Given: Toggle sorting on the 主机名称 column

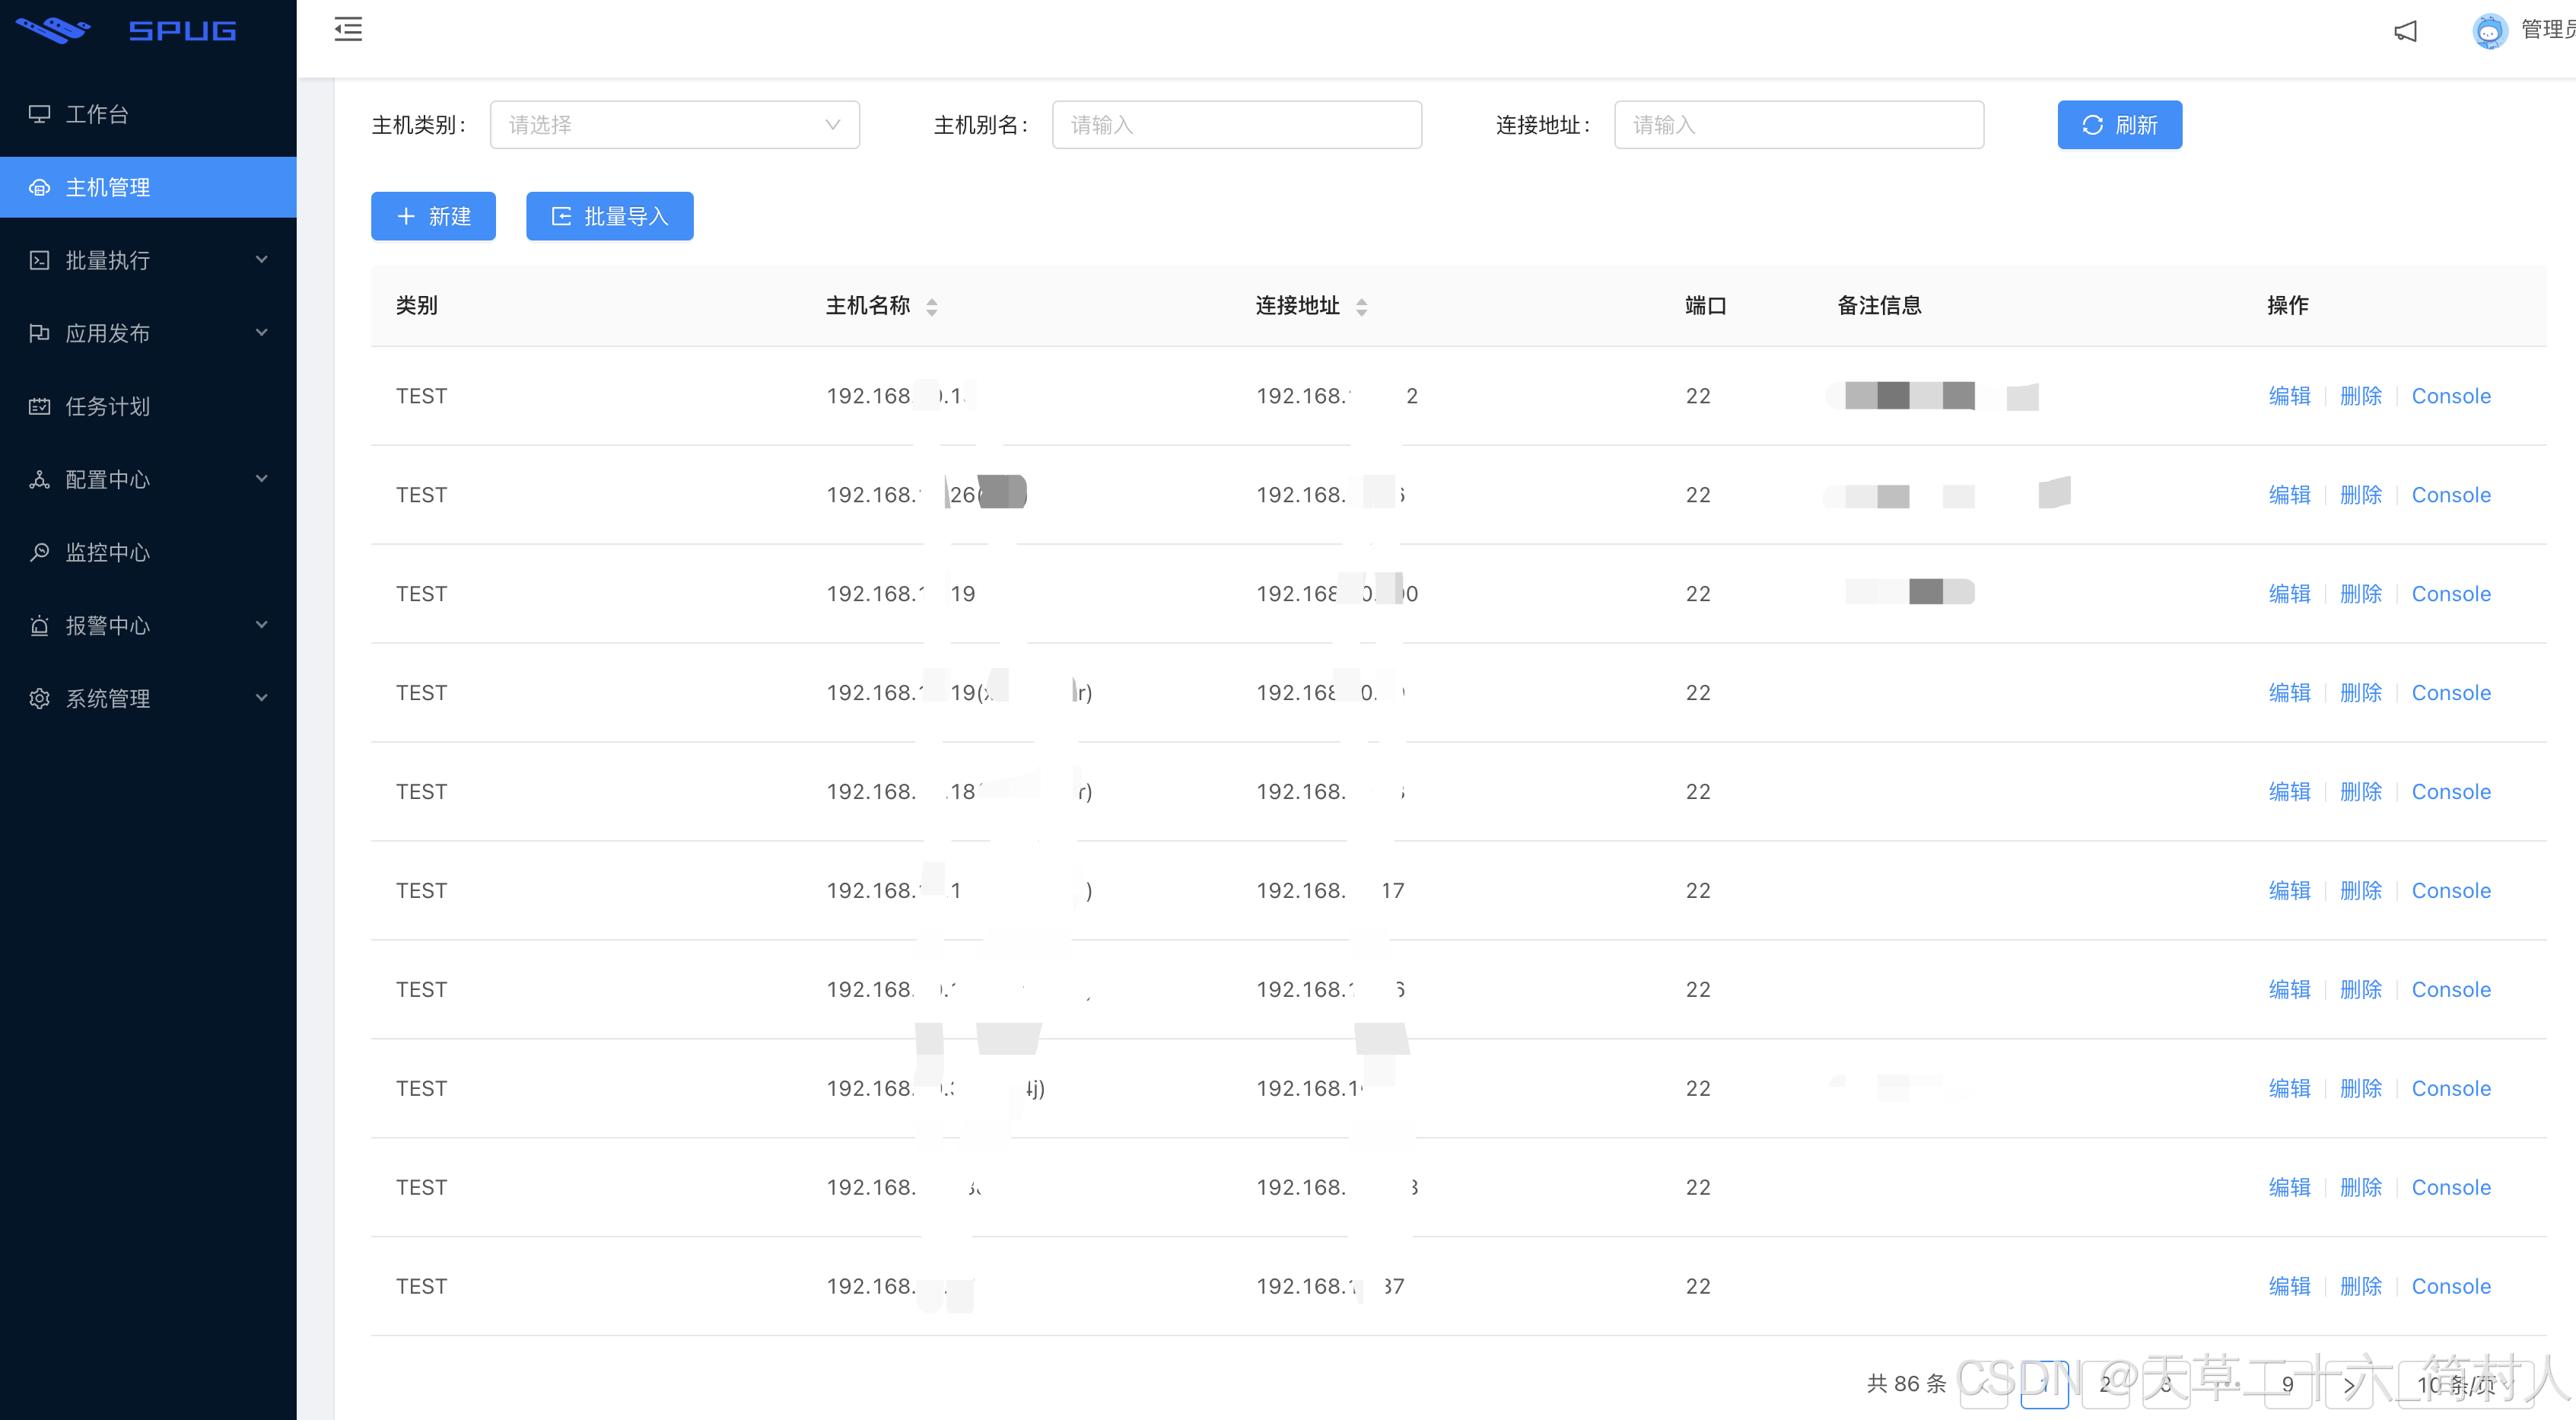Looking at the screenshot, I should click(932, 307).
